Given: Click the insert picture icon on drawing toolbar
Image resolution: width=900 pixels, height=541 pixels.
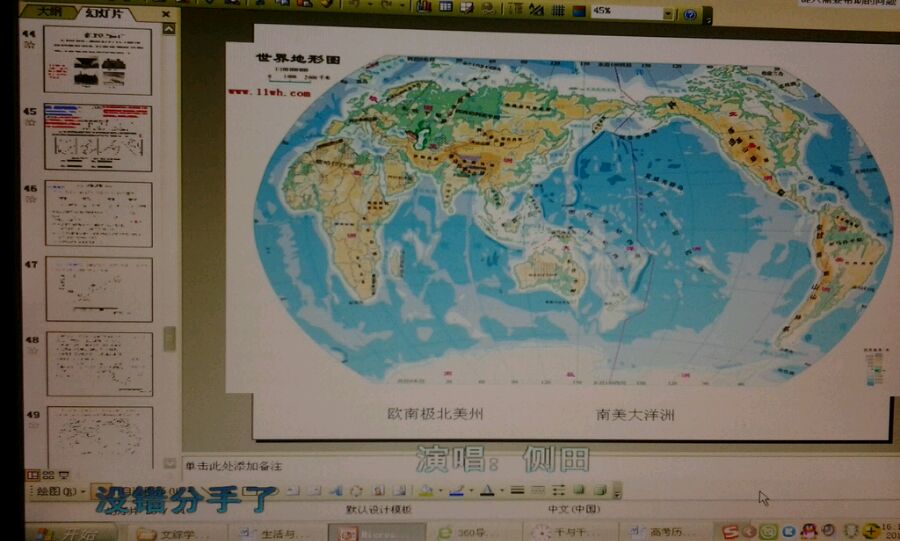Looking at the screenshot, I should pyautogui.click(x=399, y=491).
